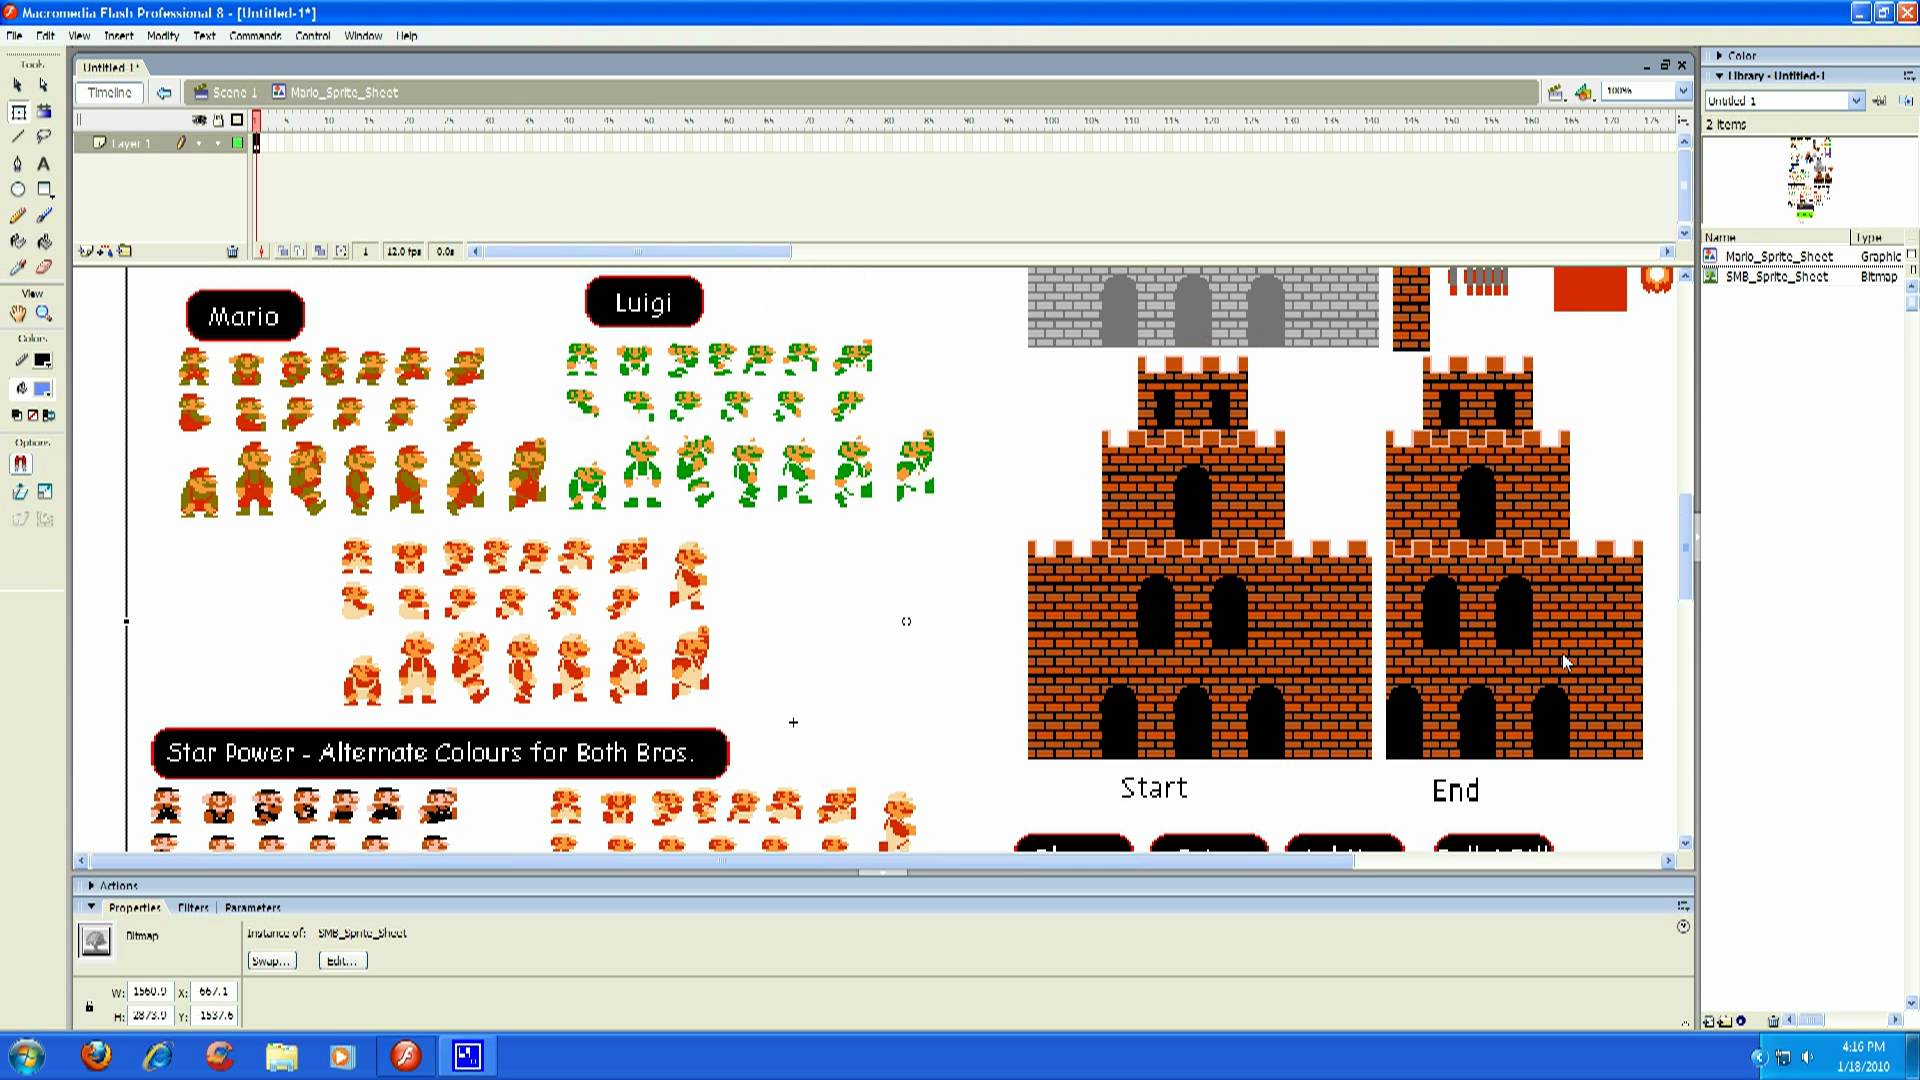
Task: Select the Pen tool
Action: coord(17,163)
